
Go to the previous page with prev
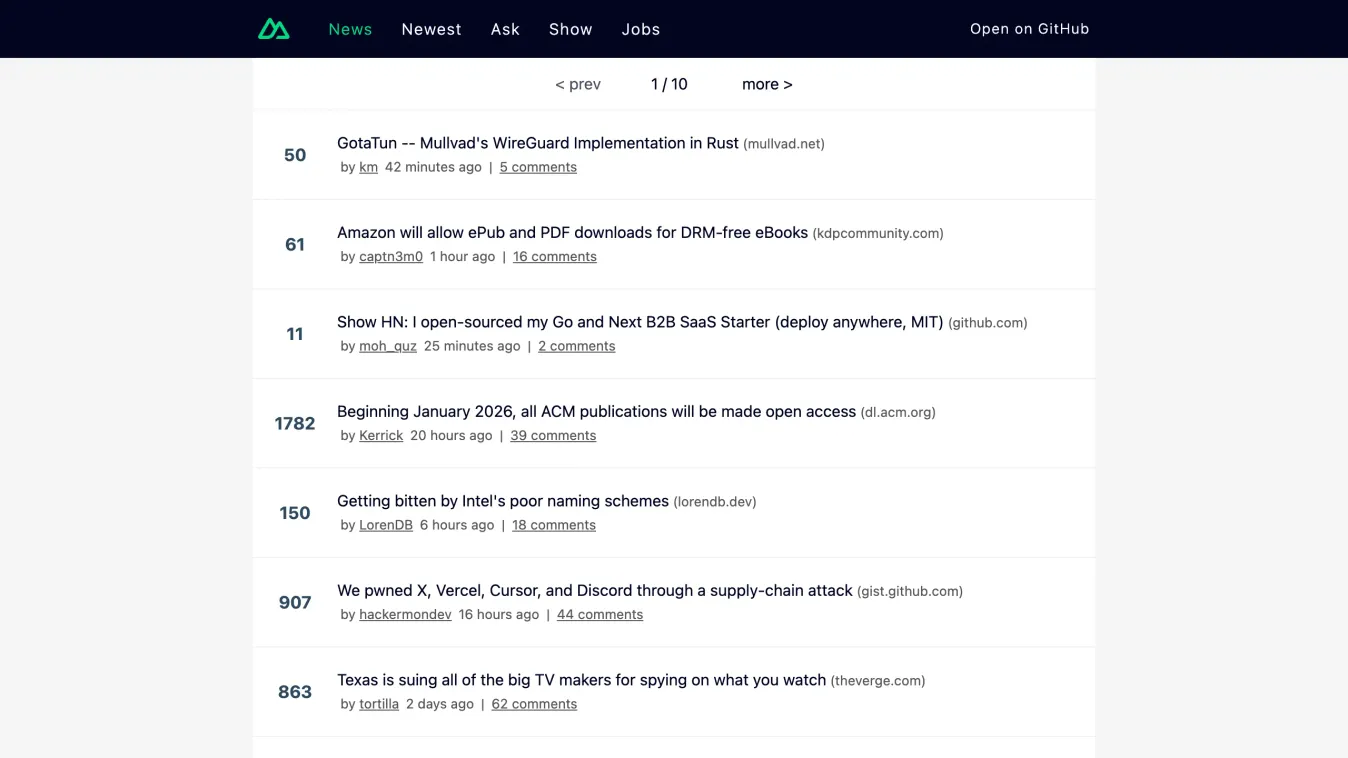coord(578,84)
